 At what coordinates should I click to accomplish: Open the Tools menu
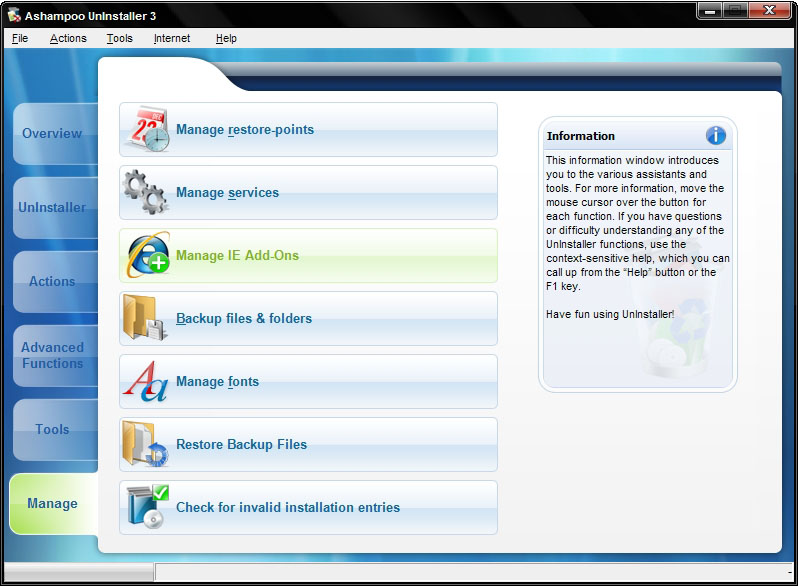(120, 38)
